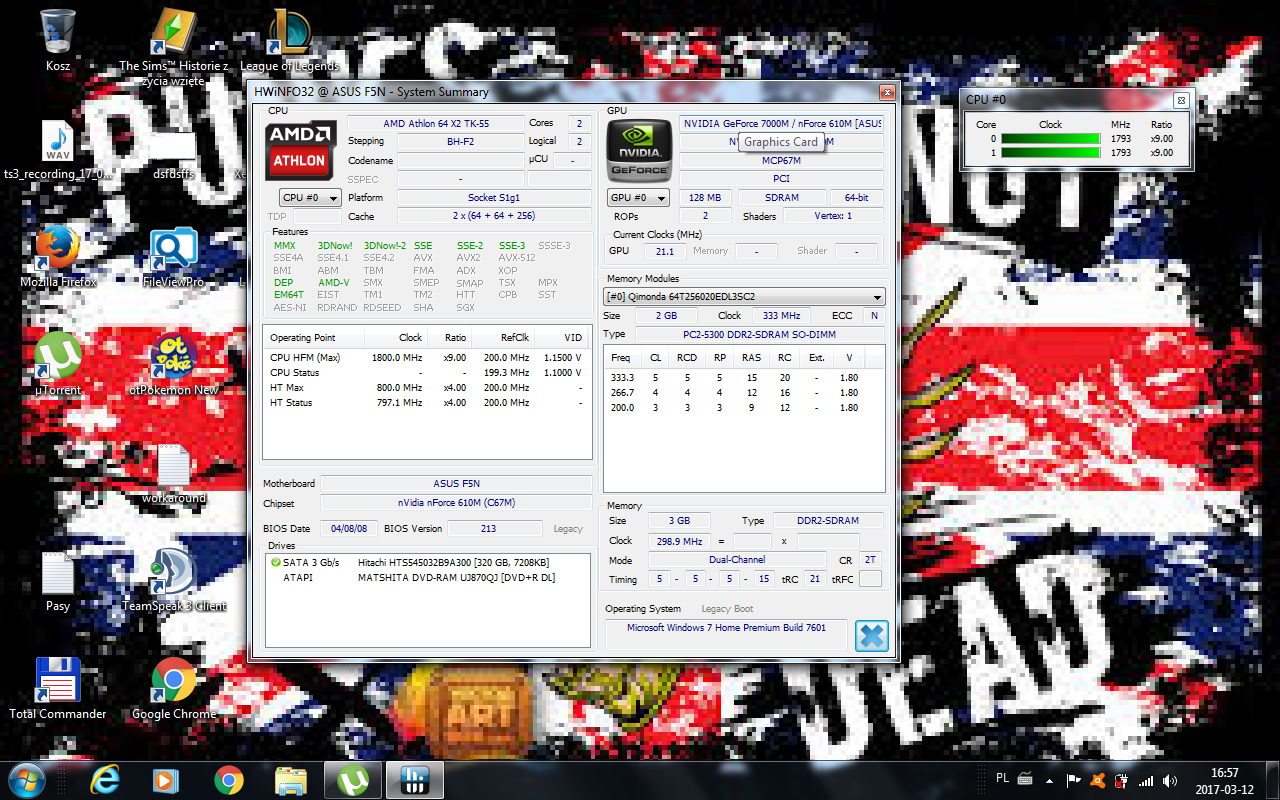
Task: Click the HWiNFO taskbar button
Action: click(x=414, y=779)
